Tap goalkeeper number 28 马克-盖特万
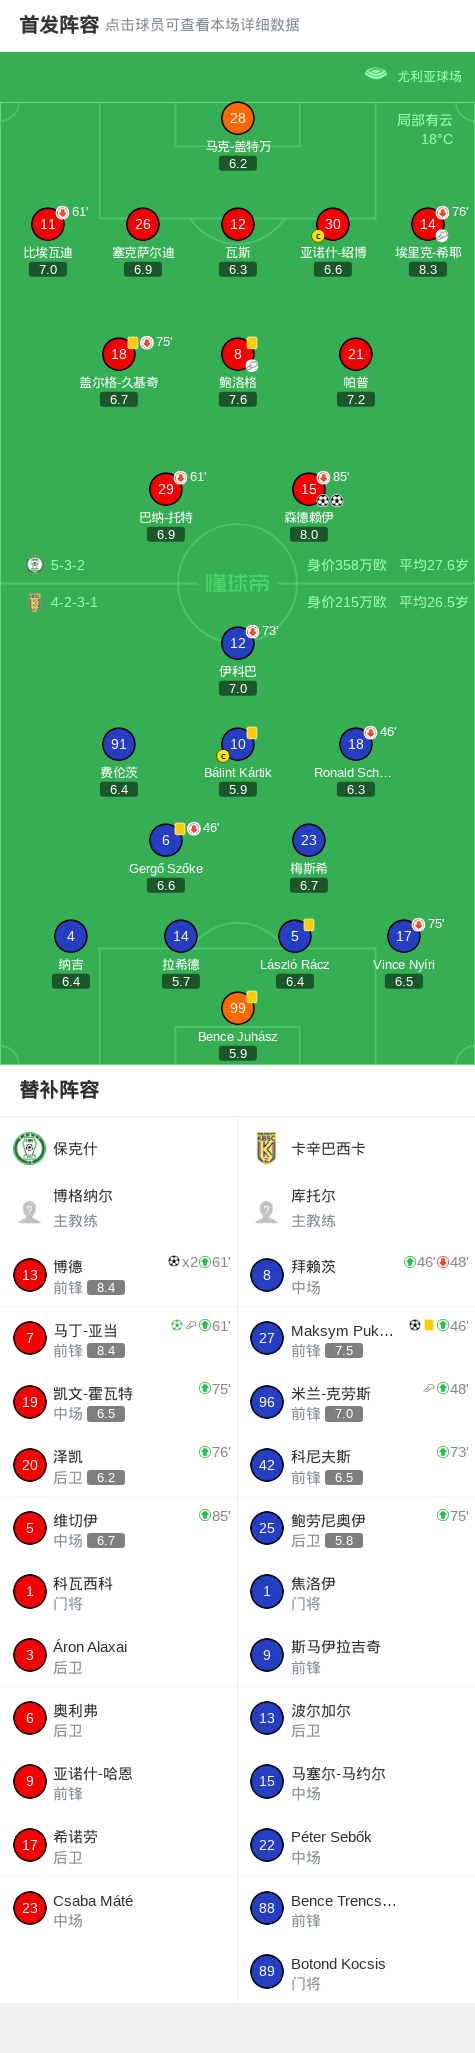 (x=237, y=118)
